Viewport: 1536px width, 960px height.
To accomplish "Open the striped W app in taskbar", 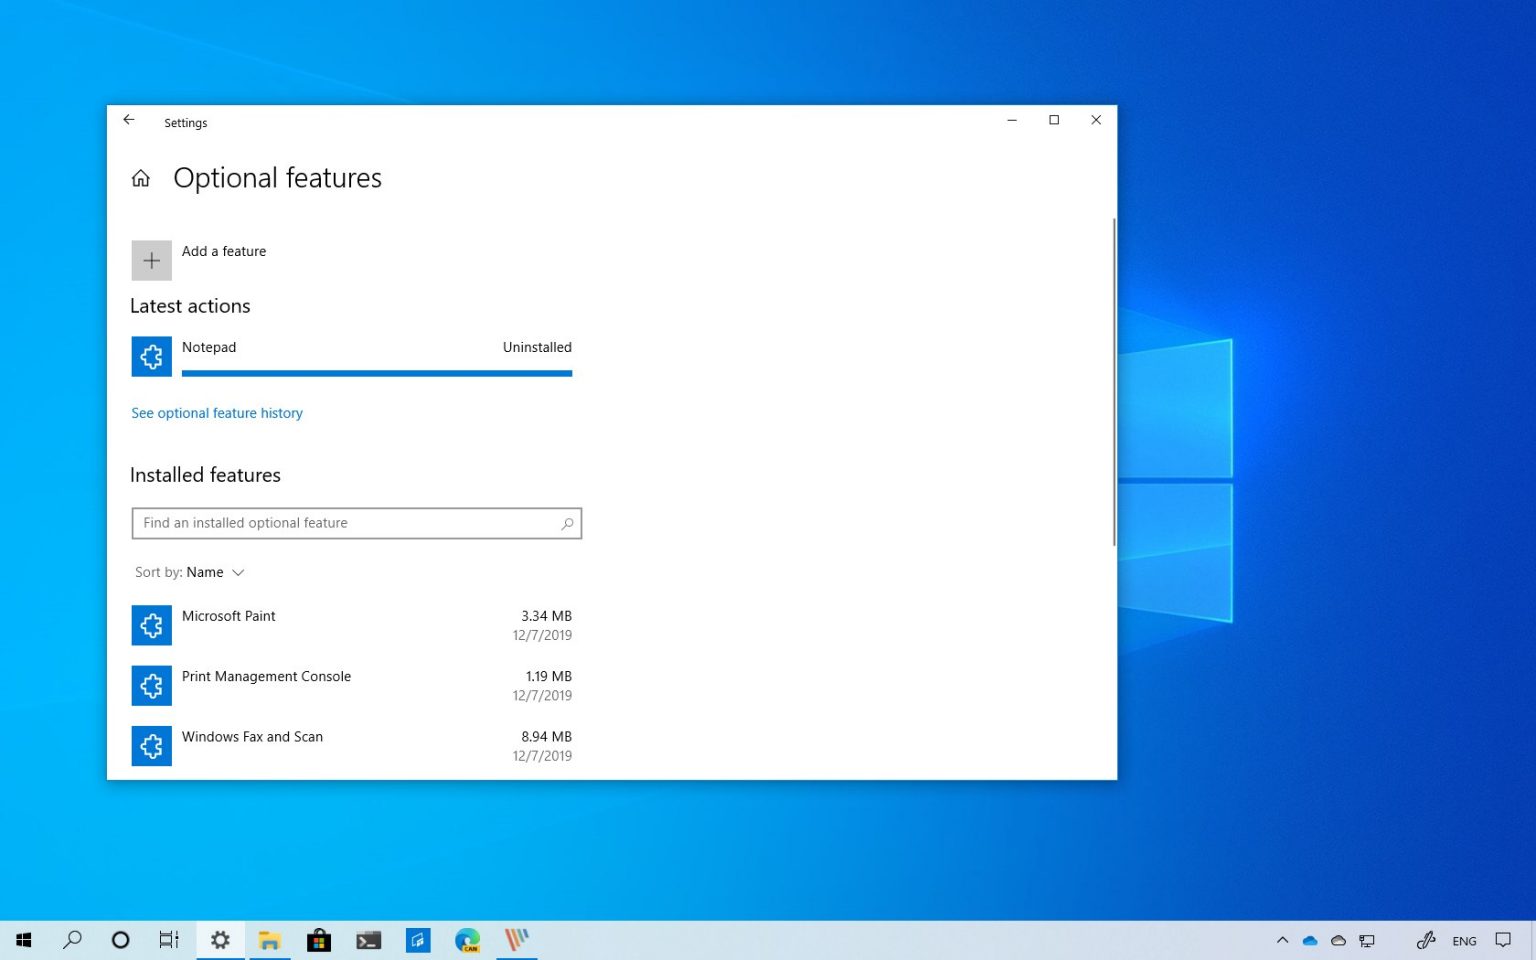I will point(517,940).
